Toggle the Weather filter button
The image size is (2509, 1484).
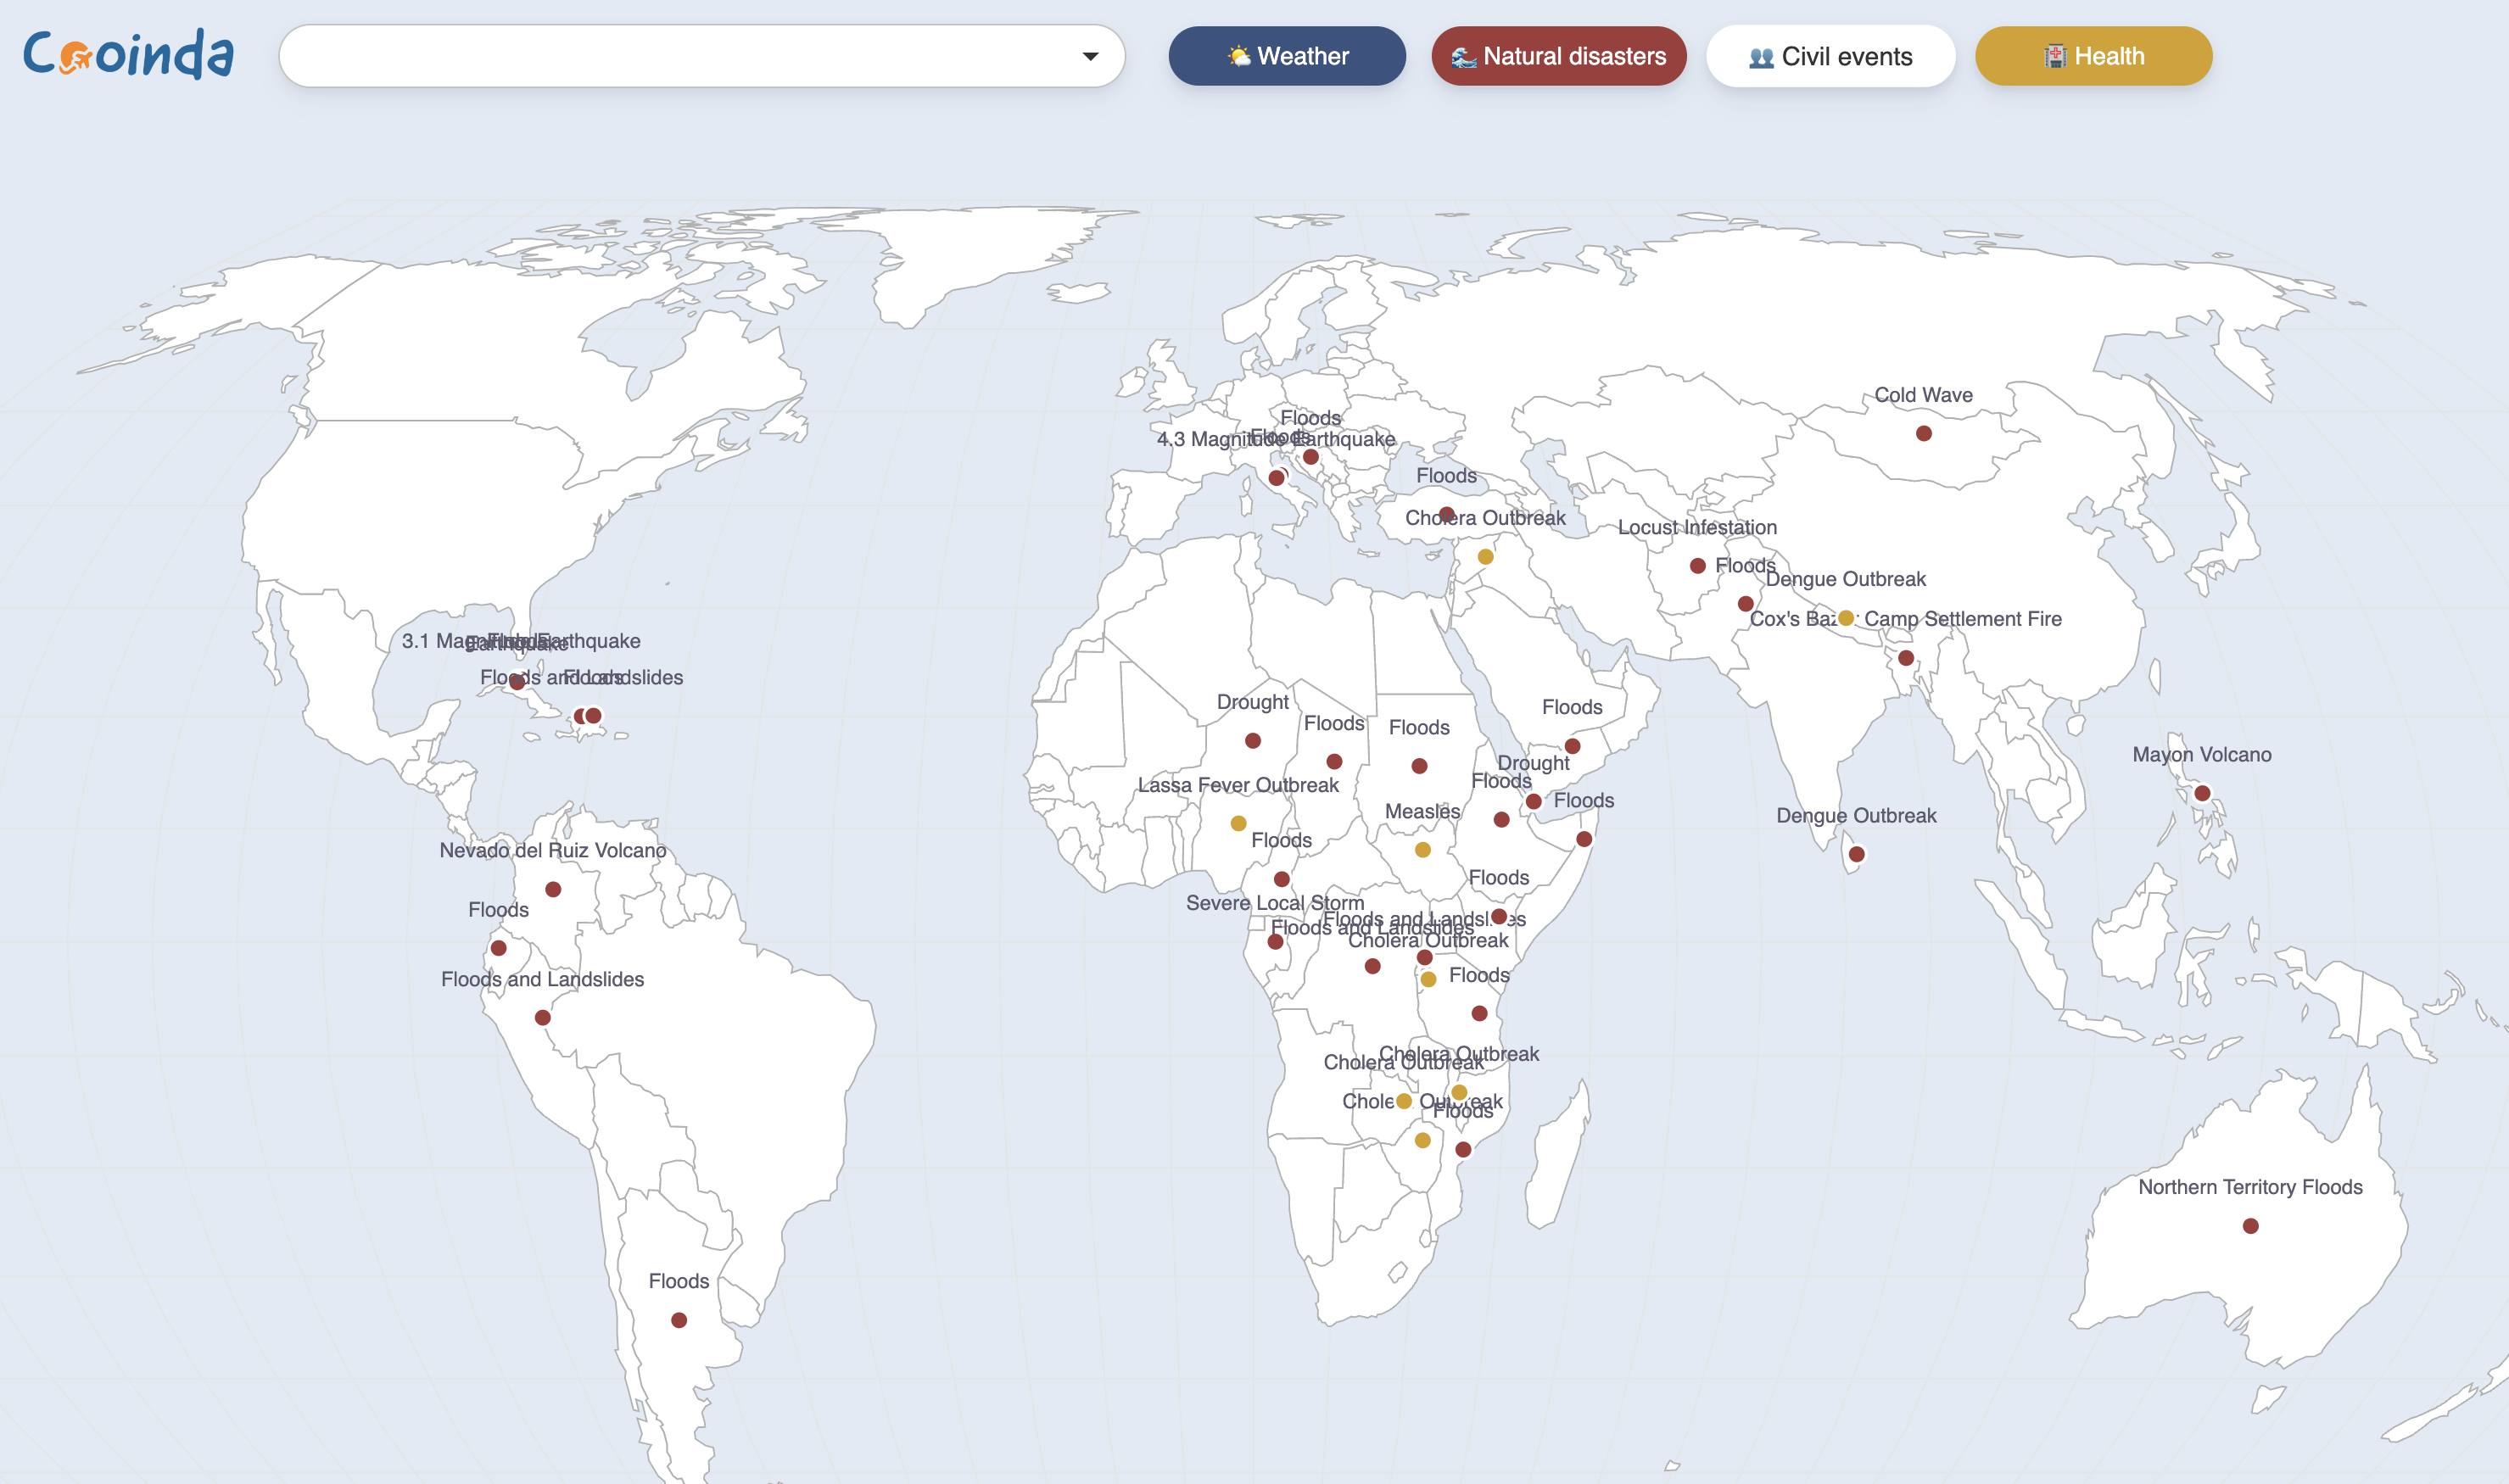(1286, 56)
